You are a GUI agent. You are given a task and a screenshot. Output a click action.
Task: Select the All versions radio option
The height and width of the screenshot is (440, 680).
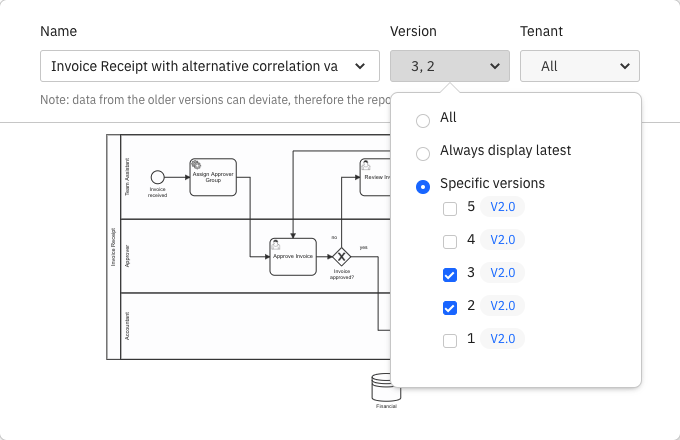[423, 119]
